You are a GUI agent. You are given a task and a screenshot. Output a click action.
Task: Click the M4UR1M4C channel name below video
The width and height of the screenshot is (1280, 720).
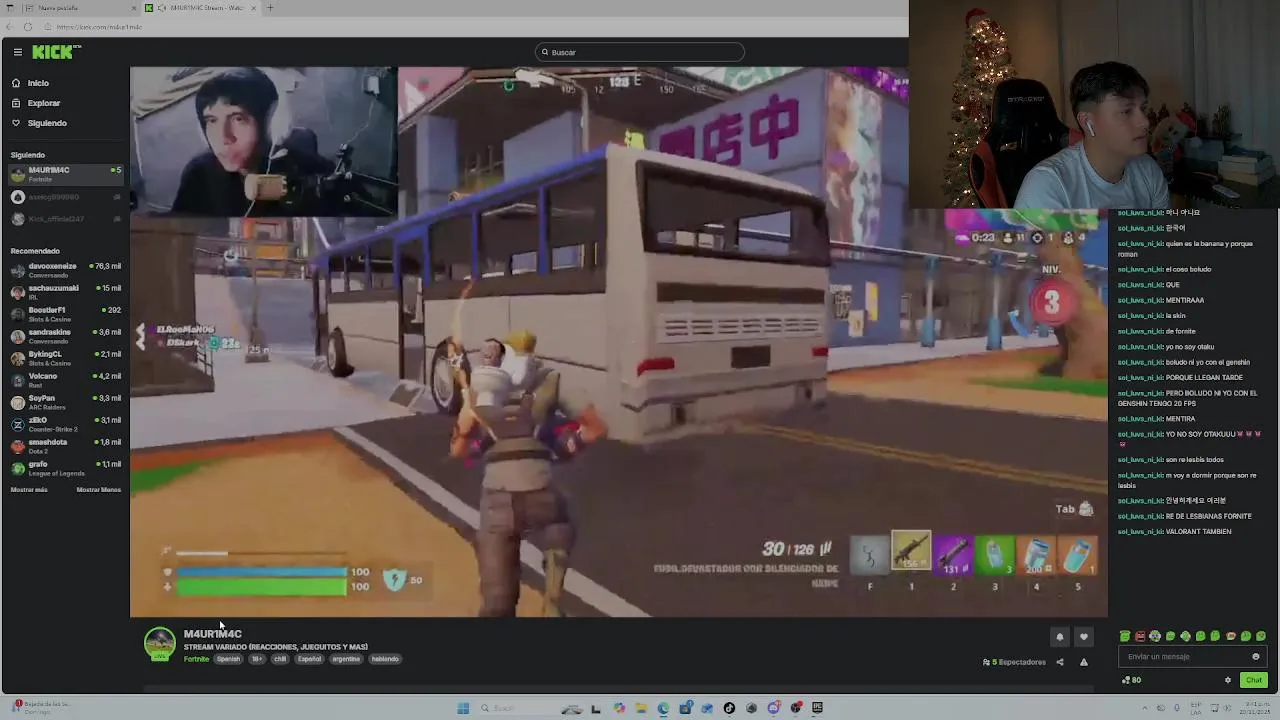click(213, 634)
